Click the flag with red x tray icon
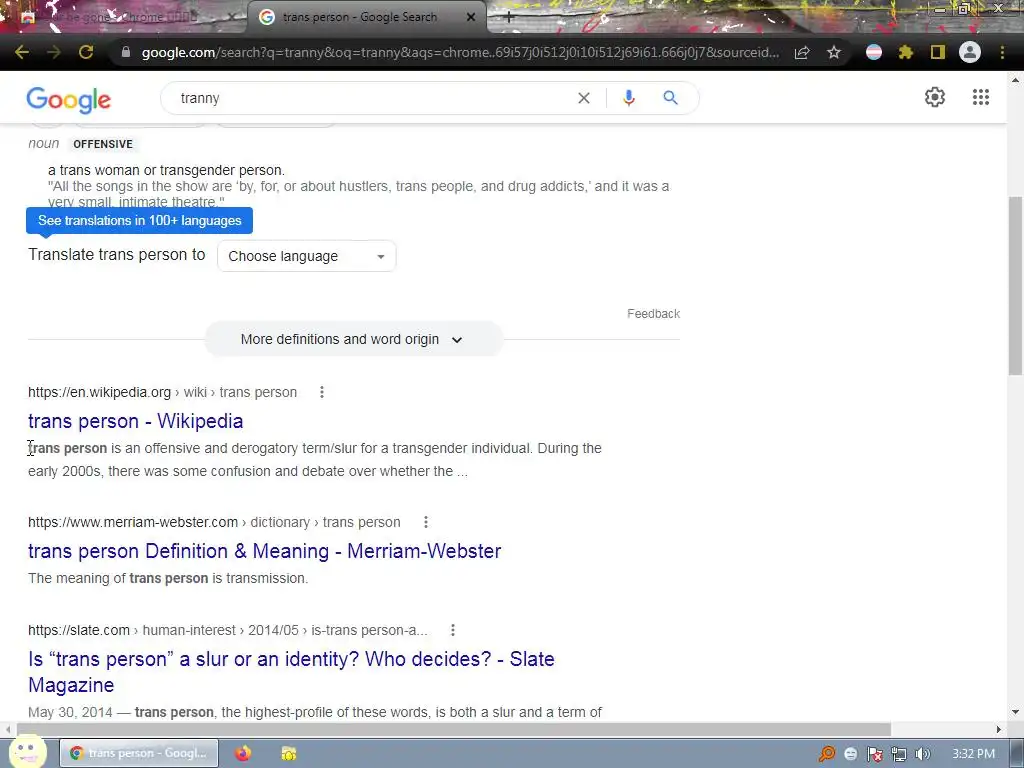The height and width of the screenshot is (768, 1024). [x=874, y=754]
